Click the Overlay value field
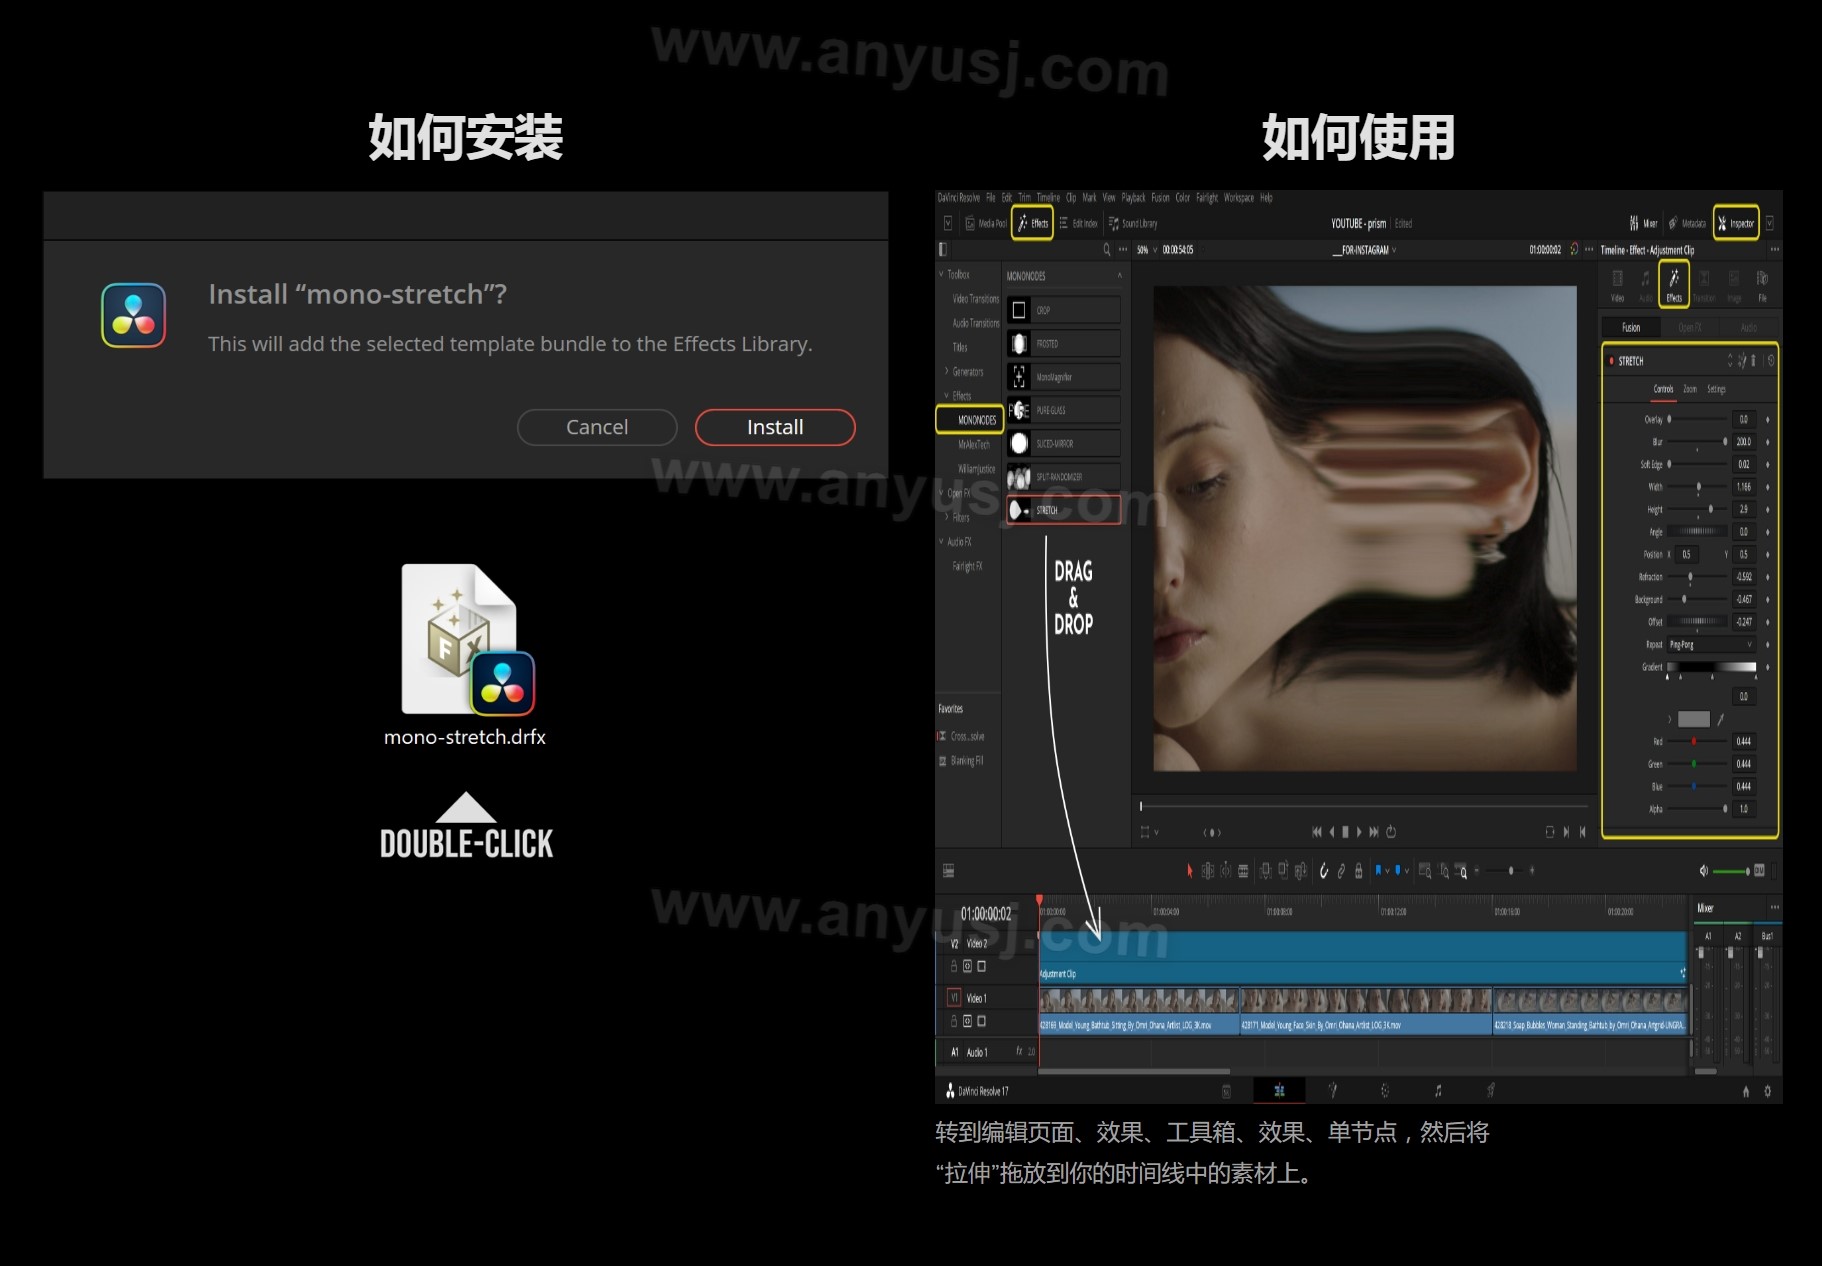 (1743, 420)
